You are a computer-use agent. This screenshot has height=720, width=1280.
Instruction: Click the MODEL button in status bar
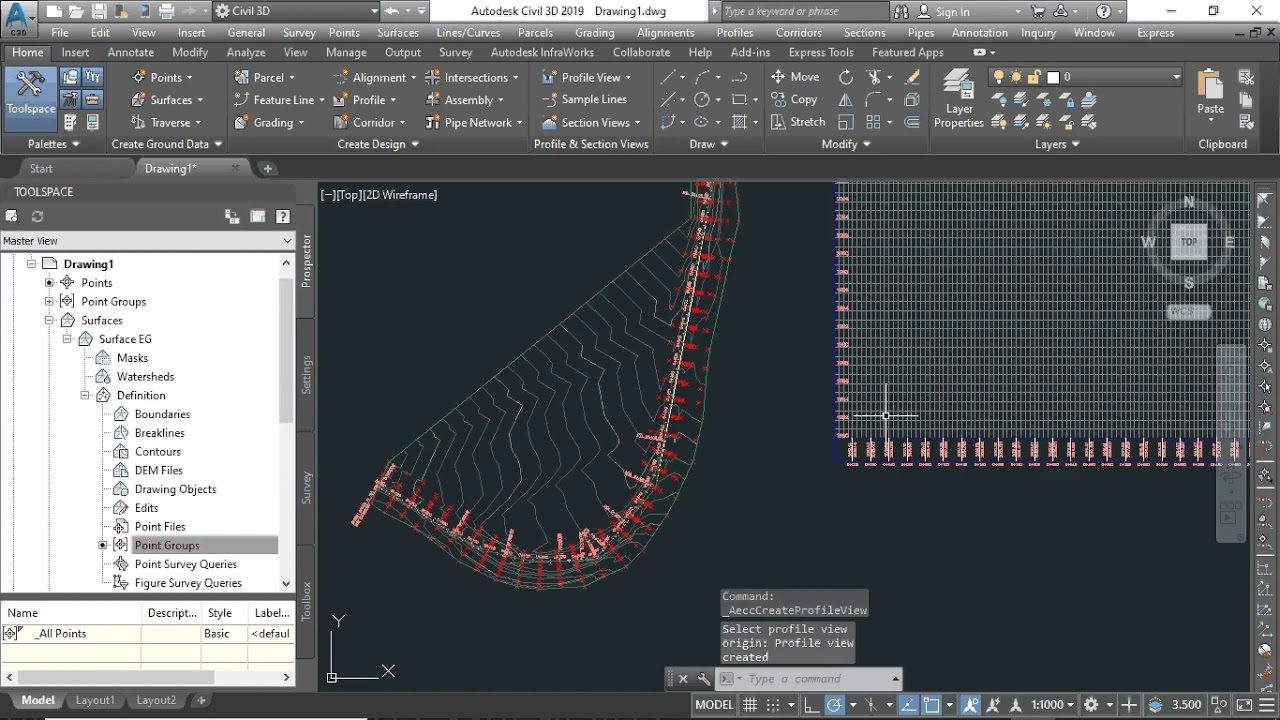tap(714, 704)
